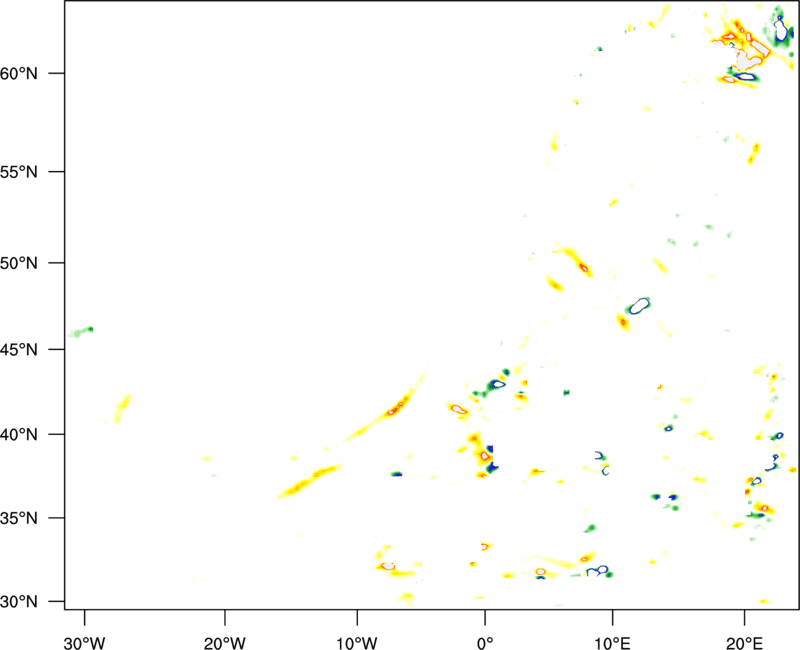This screenshot has height=650, width=800.
Task: Click the 20°E longitude label
Action: pyautogui.click(x=744, y=643)
